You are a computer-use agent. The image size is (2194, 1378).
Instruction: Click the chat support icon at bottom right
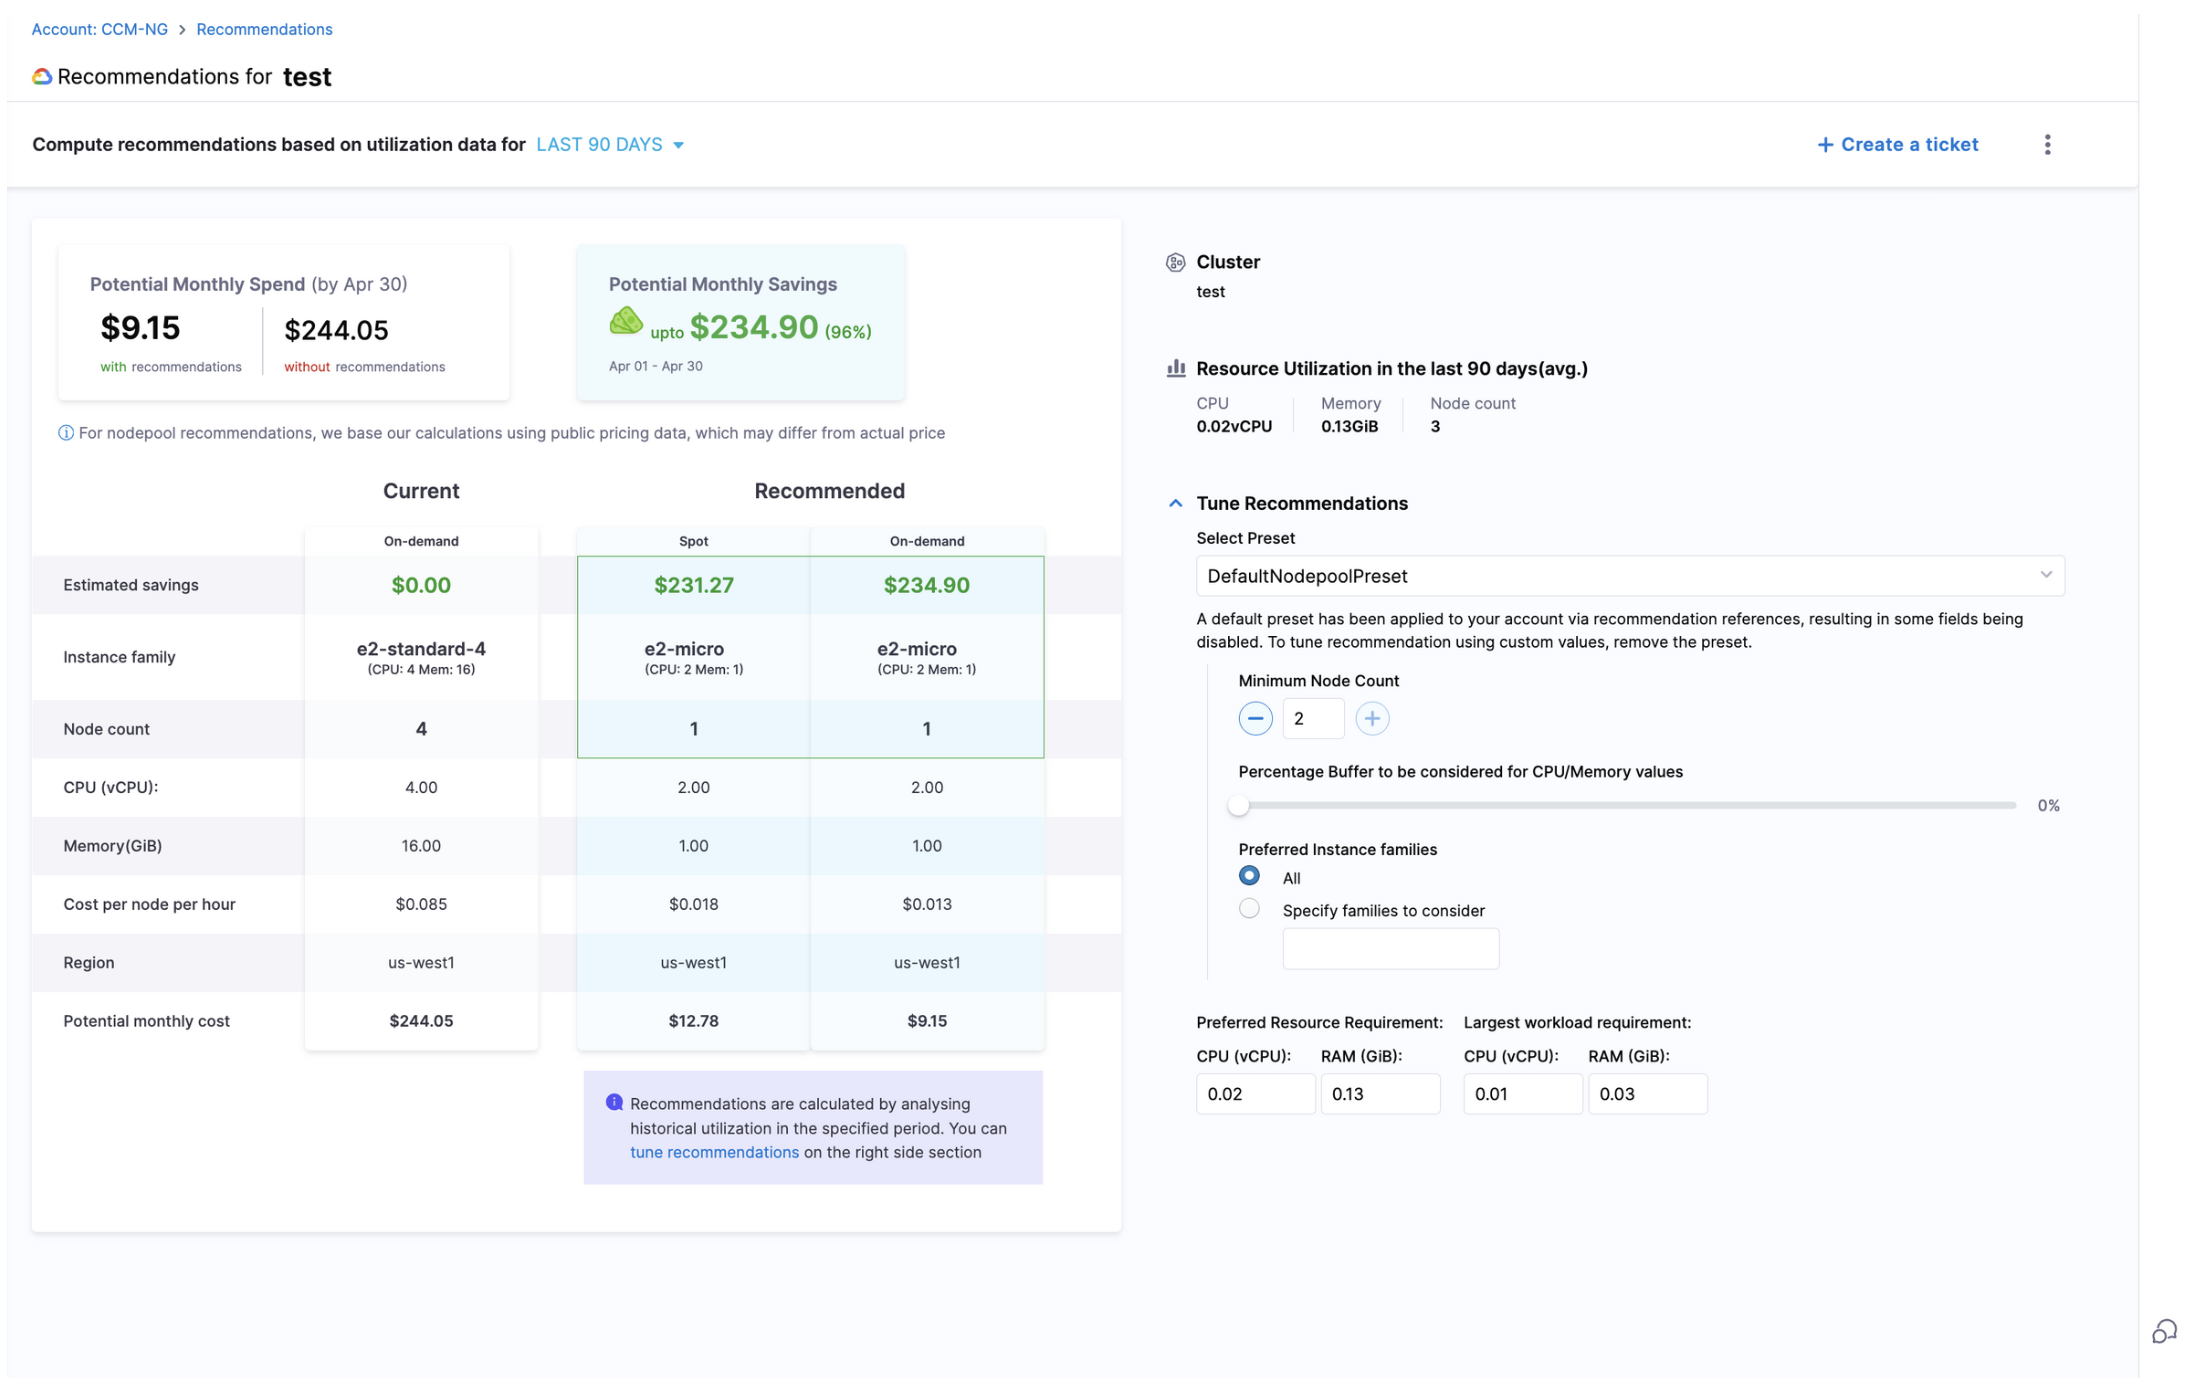(x=2164, y=1332)
